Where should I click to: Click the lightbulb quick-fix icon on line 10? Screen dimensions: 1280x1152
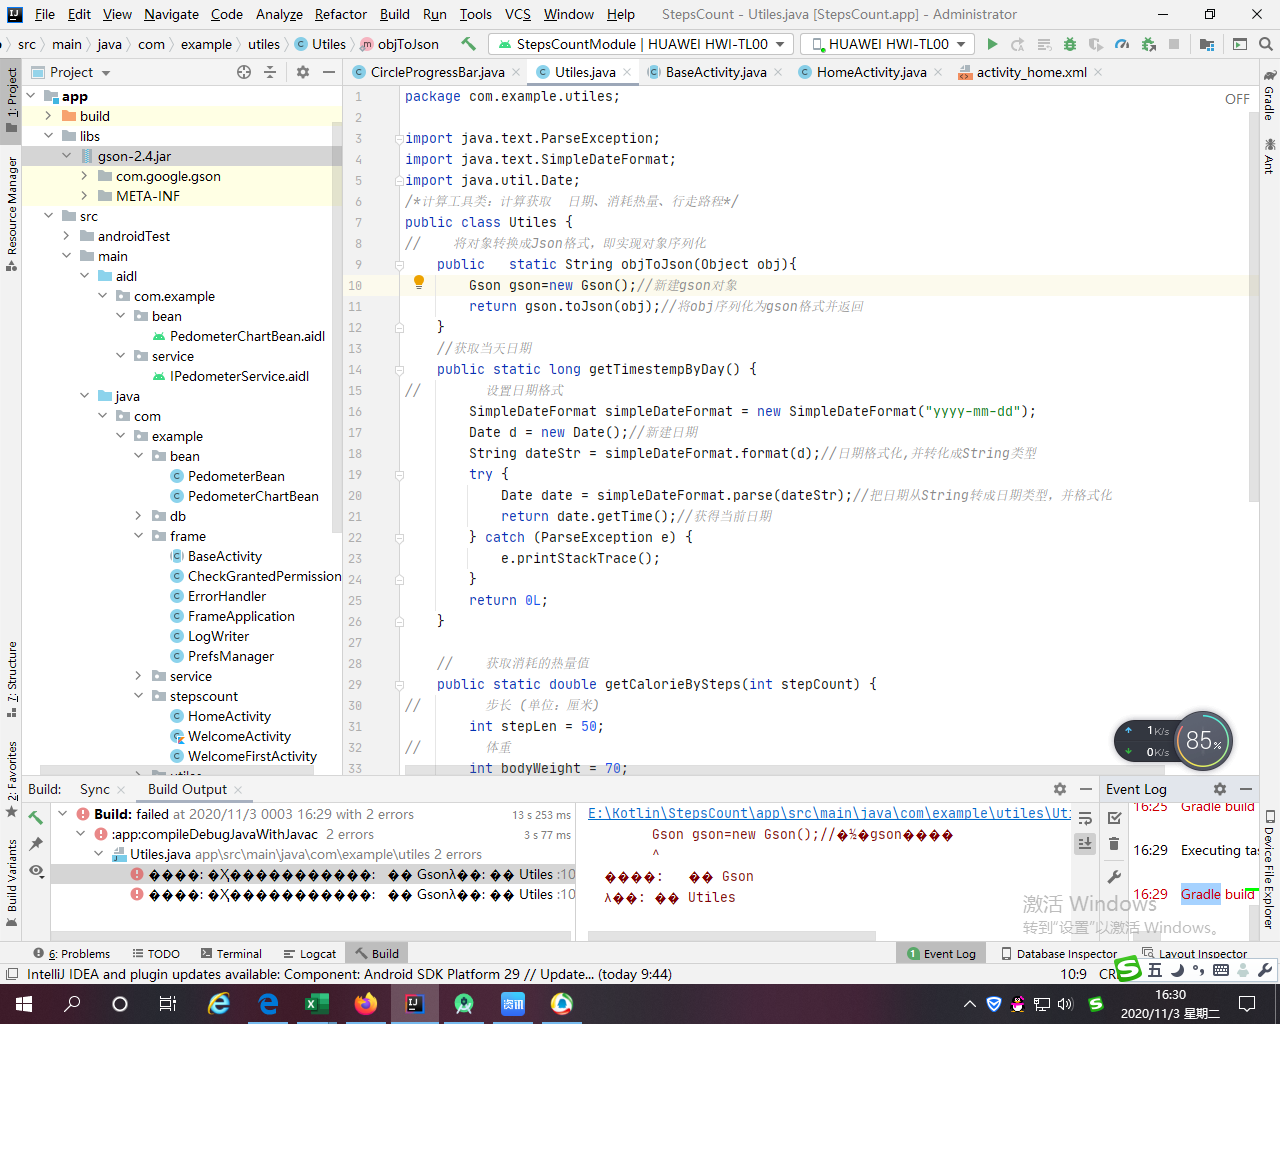419,283
